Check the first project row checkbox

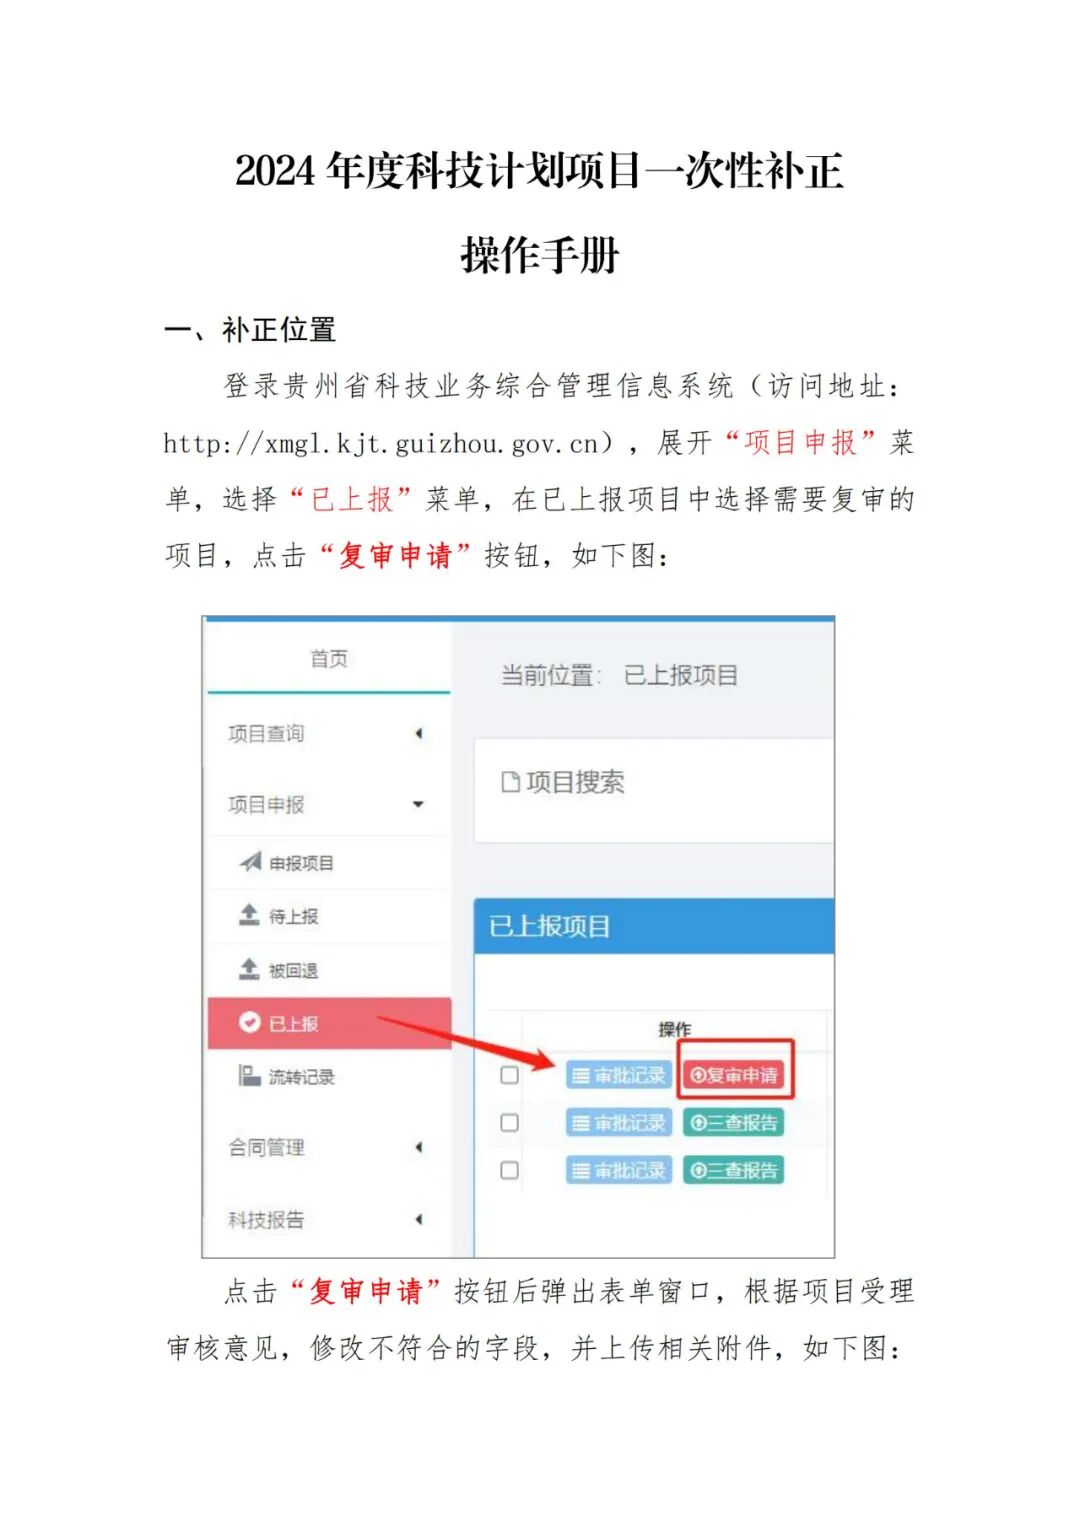[x=509, y=1075]
